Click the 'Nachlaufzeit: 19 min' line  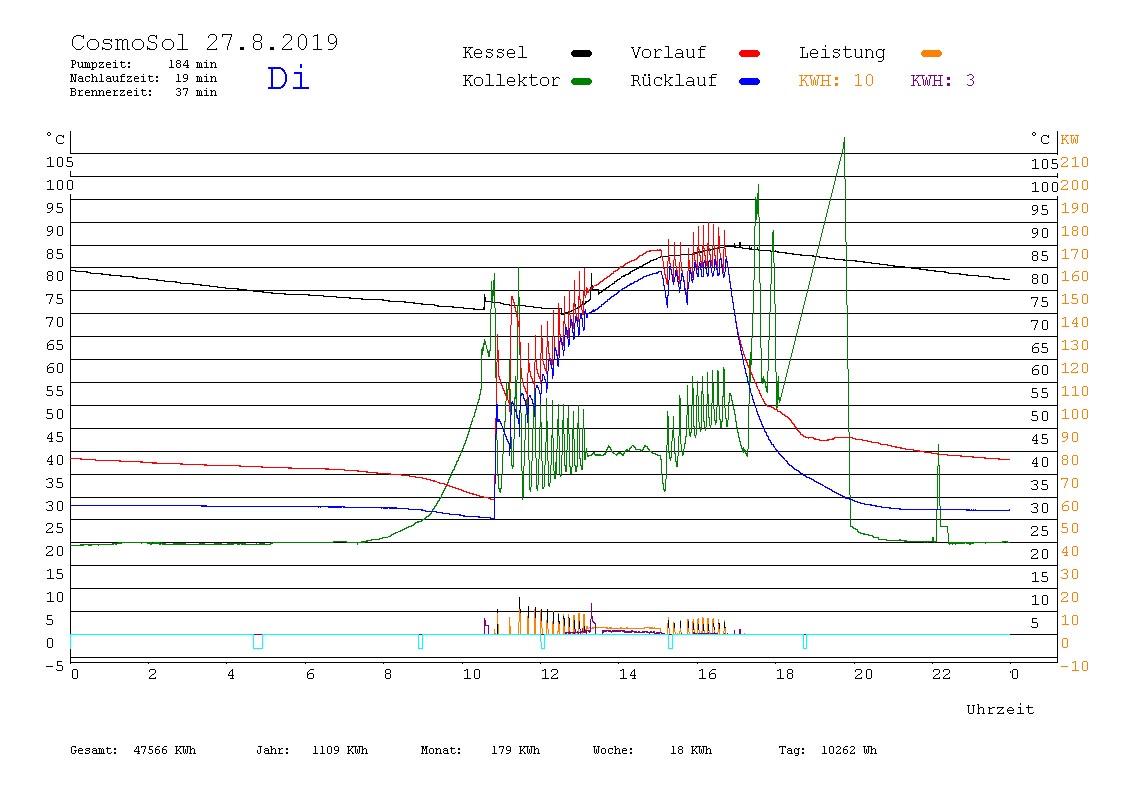pos(144,78)
